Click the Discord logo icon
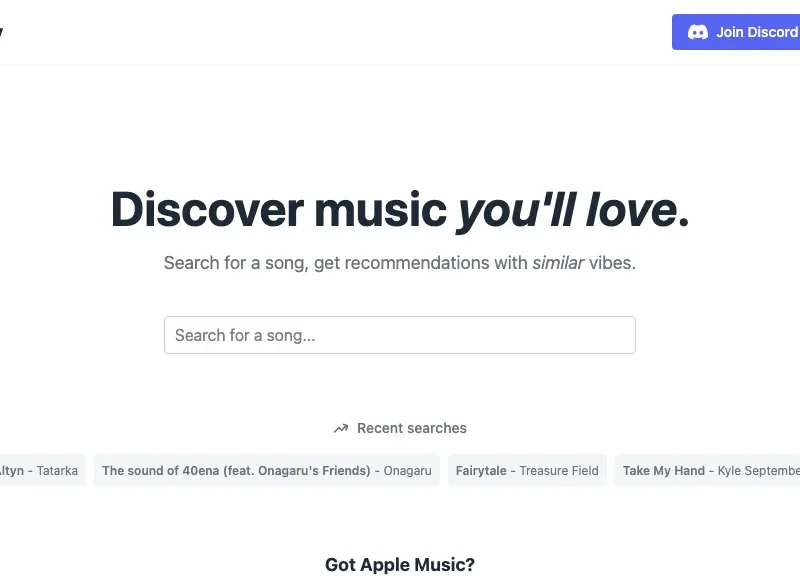The image size is (800, 576). click(697, 32)
